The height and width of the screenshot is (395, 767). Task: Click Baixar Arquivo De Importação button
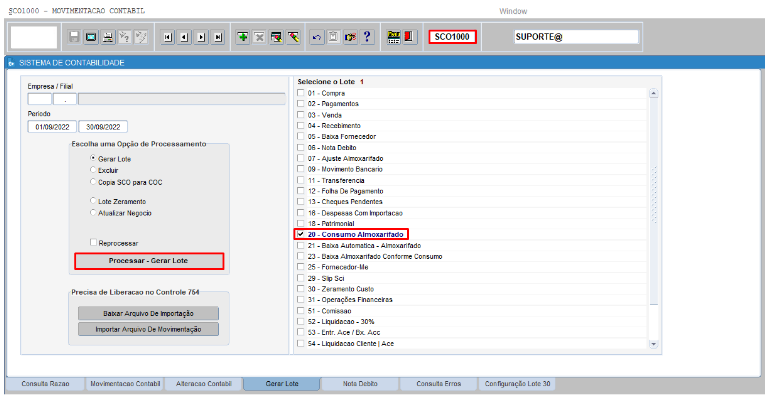pyautogui.click(x=148, y=313)
